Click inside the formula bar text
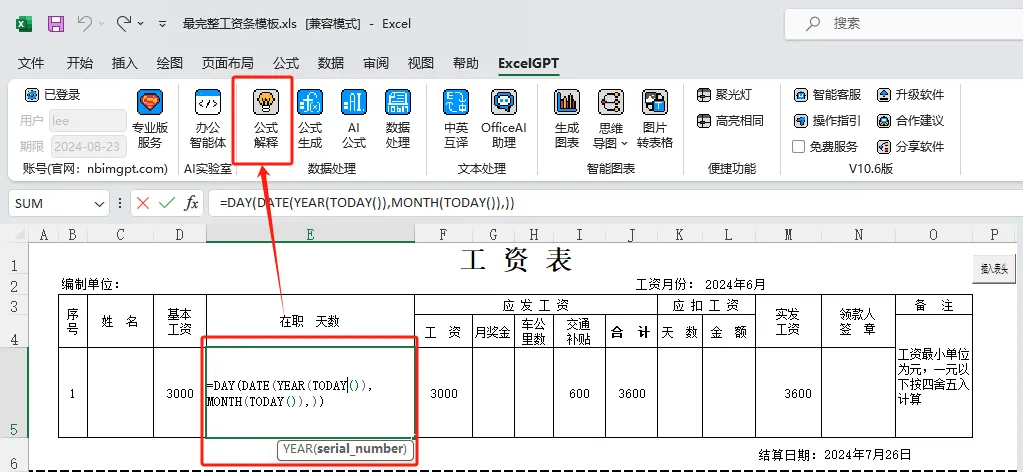This screenshot has width=1023, height=472. tap(367, 204)
